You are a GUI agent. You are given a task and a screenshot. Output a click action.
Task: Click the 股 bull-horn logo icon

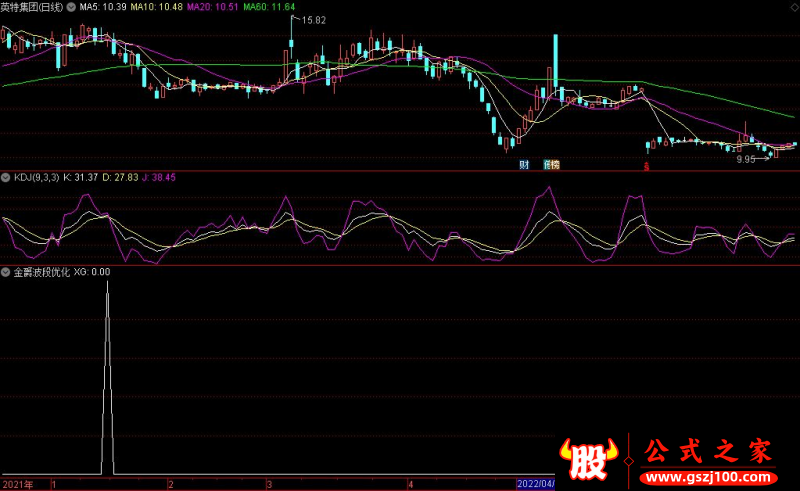(x=589, y=458)
